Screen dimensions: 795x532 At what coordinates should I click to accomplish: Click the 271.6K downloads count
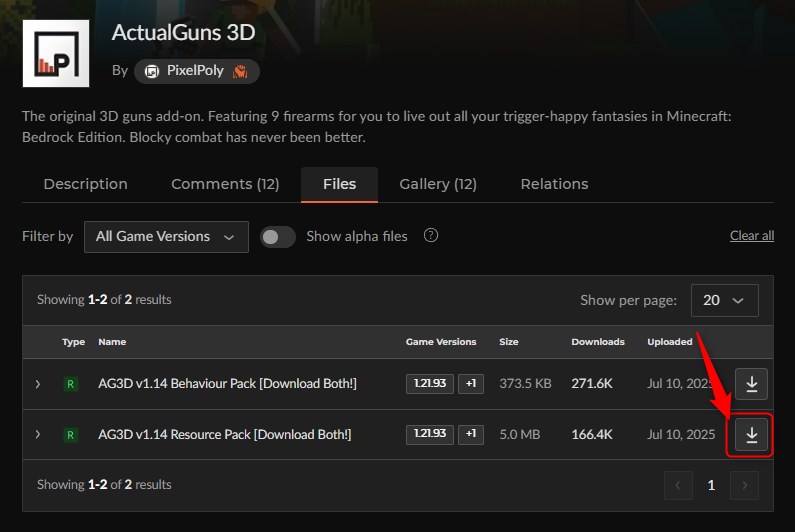592,383
